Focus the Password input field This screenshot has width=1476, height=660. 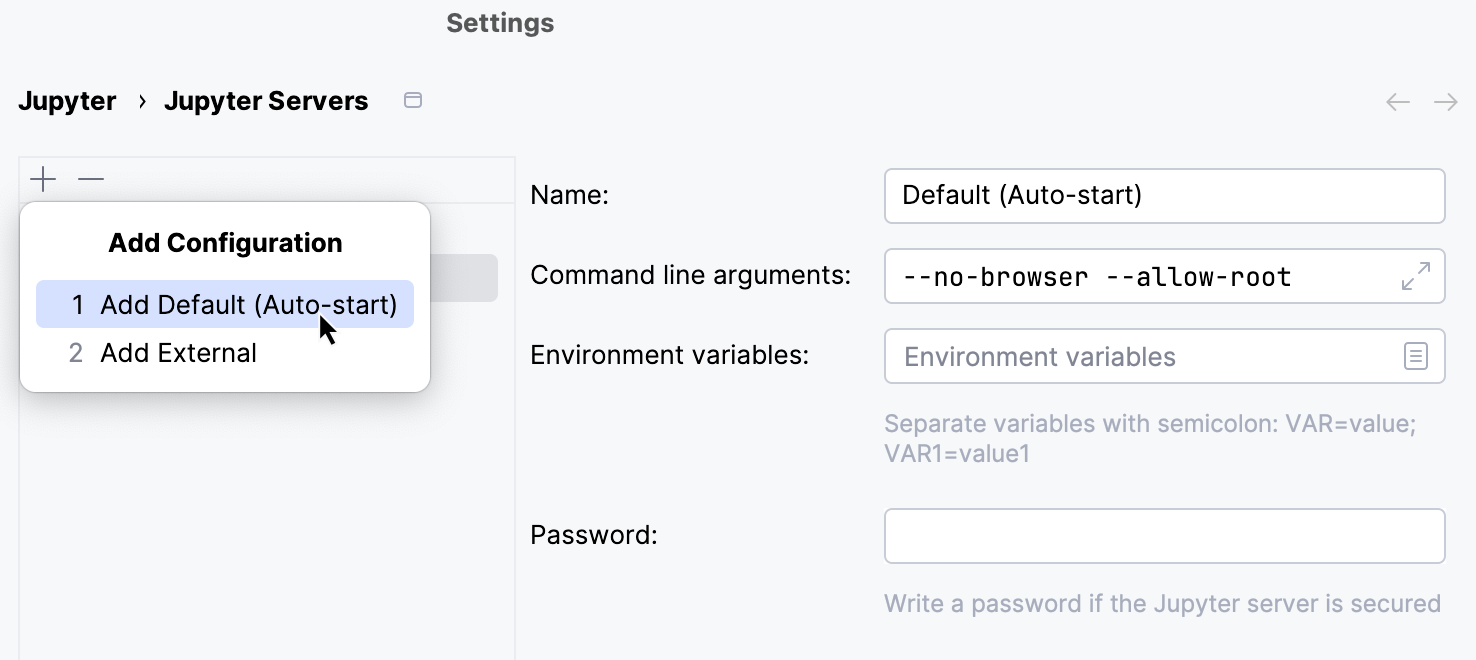click(x=1164, y=536)
